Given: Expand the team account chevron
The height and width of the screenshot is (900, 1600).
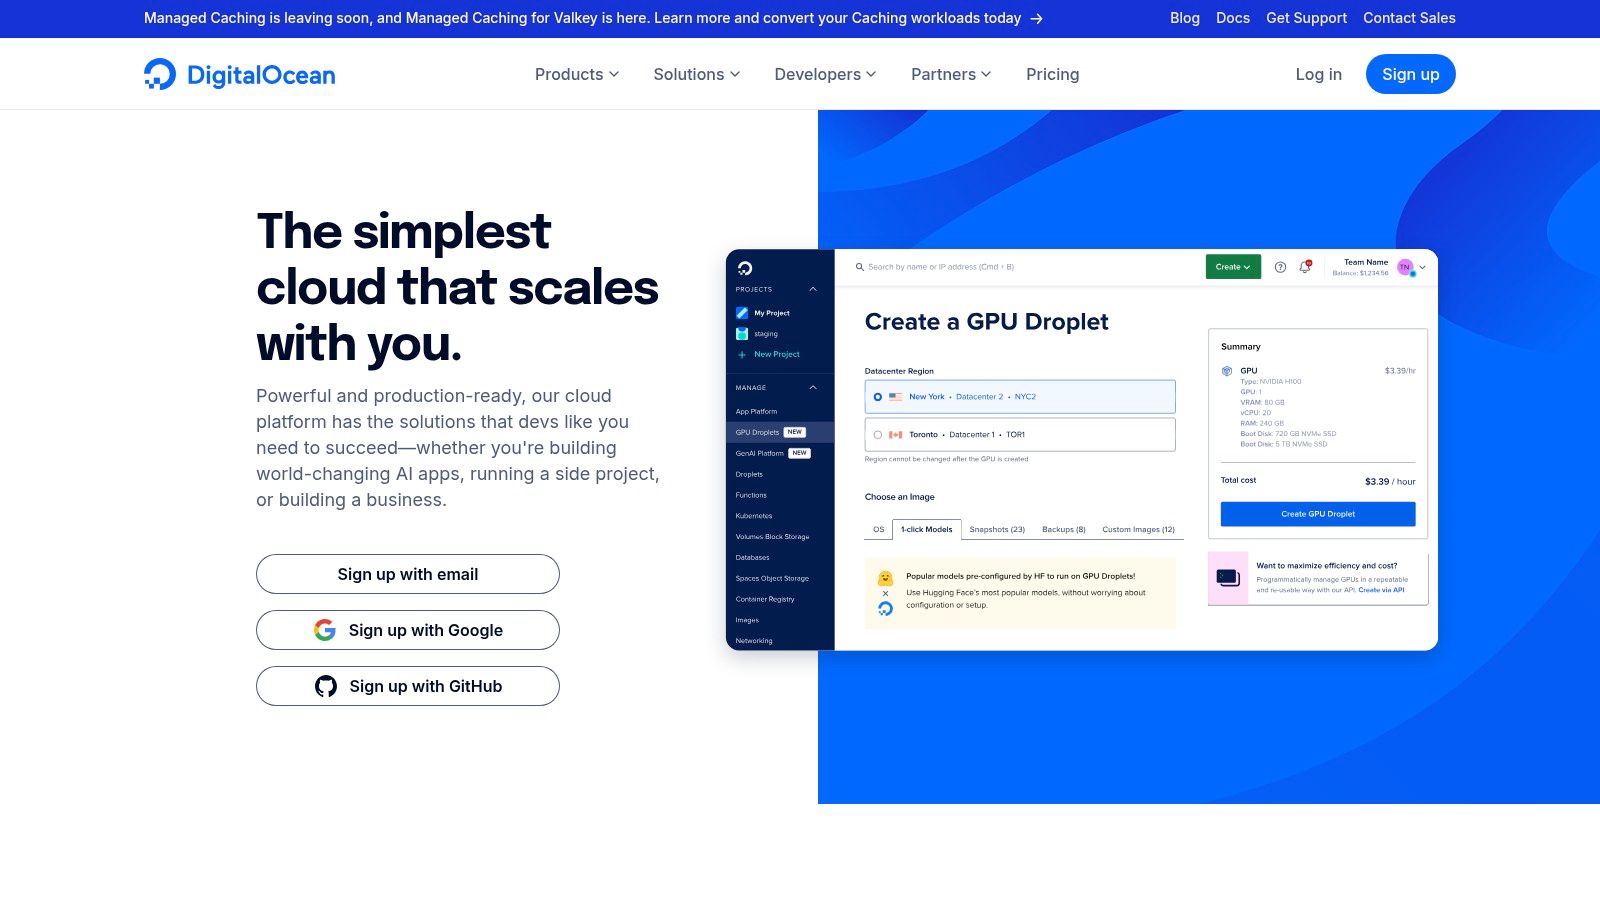Looking at the screenshot, I should coord(1422,267).
